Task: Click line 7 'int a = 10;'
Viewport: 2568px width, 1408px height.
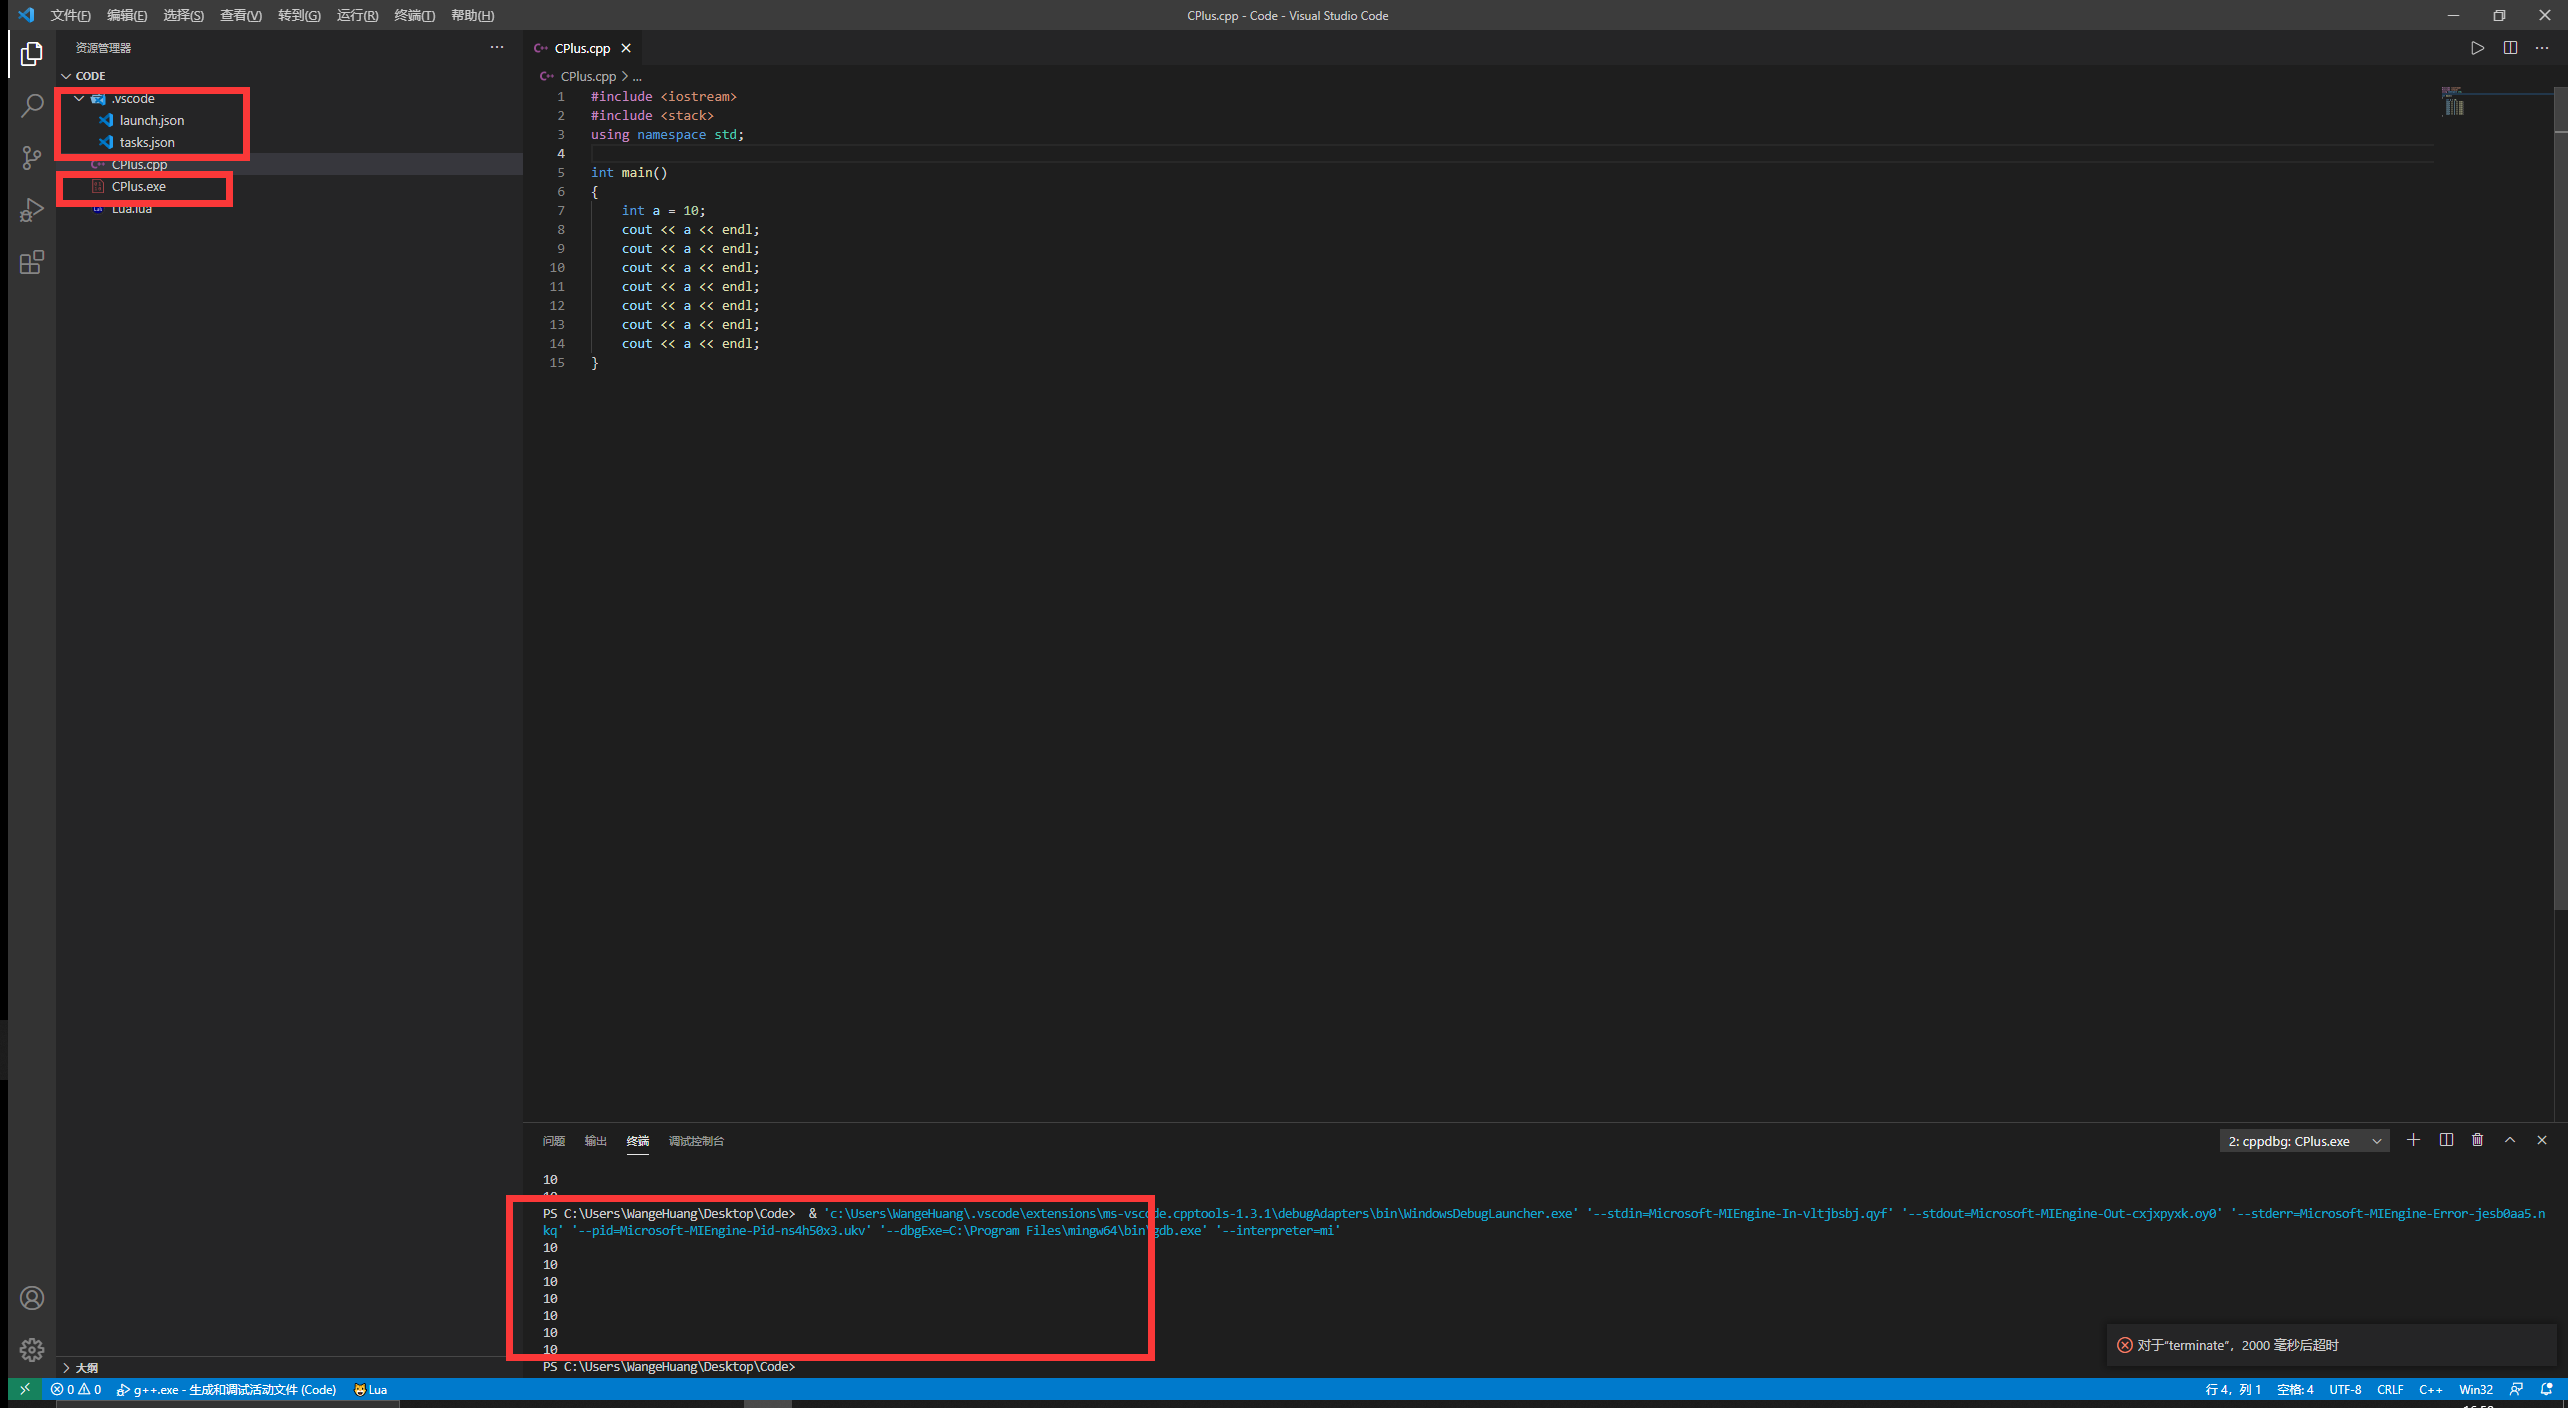Action: tap(663, 210)
